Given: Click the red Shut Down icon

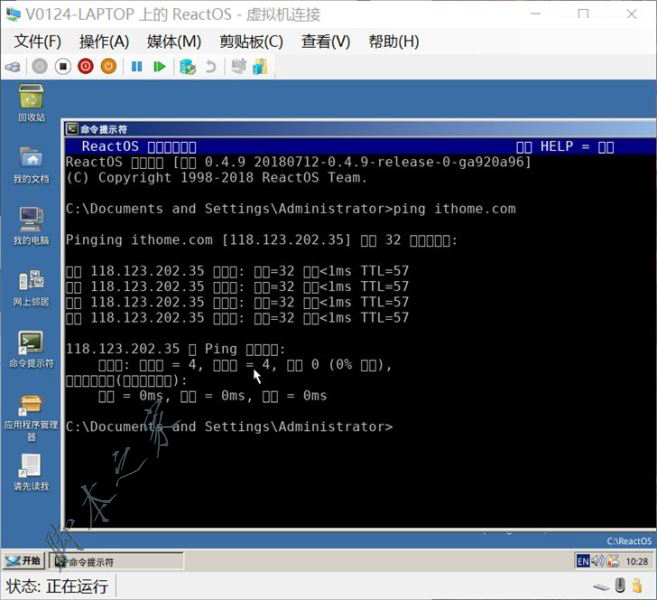Looking at the screenshot, I should coord(85,66).
